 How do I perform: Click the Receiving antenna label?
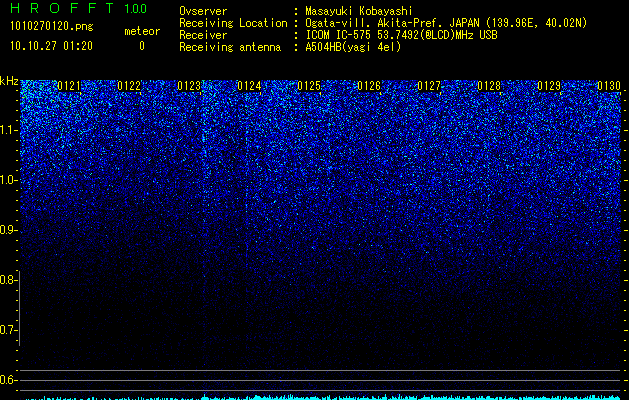(x=230, y=47)
